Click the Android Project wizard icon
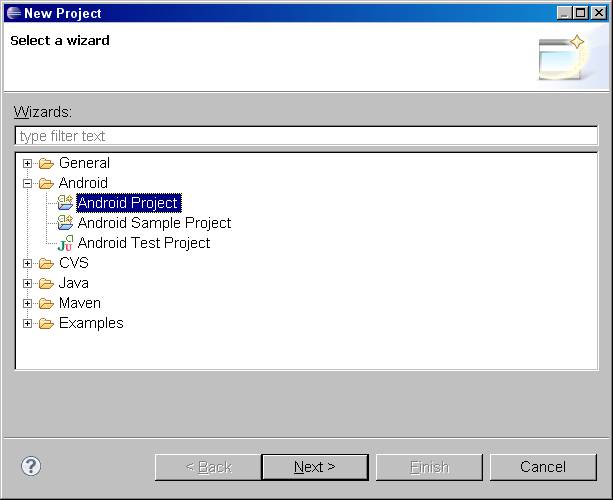 (65, 203)
